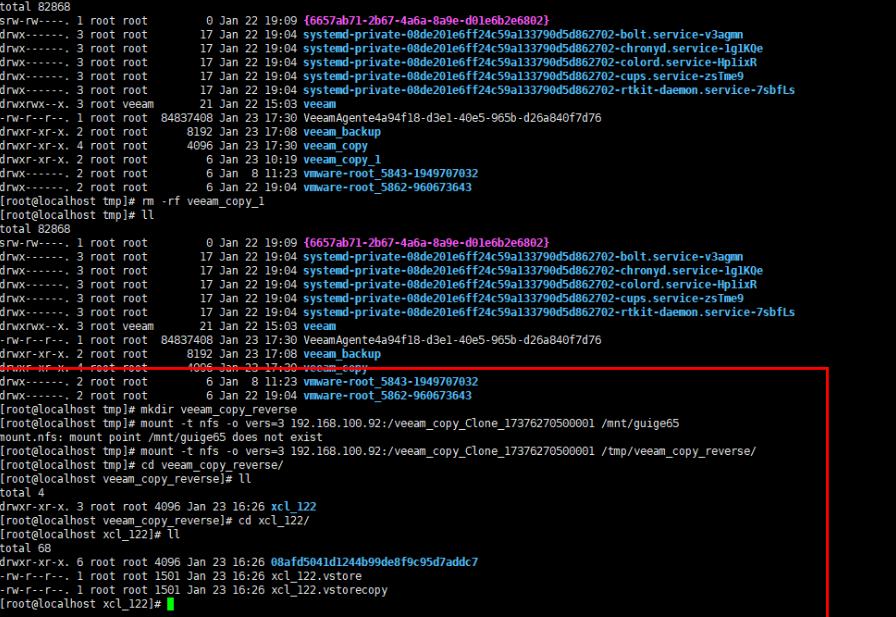This screenshot has height=617, width=896.
Task: Click the vmware-root_5843-1949707032 entry inside red box
Action: tap(390, 381)
